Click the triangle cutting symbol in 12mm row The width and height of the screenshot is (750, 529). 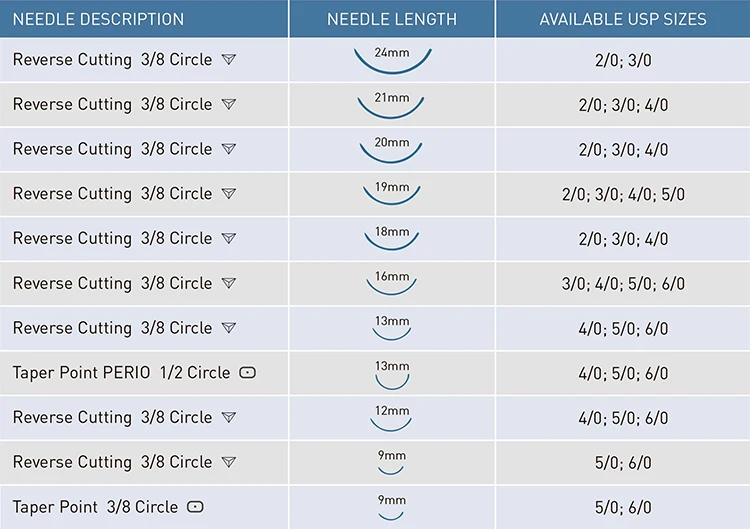coord(229,418)
